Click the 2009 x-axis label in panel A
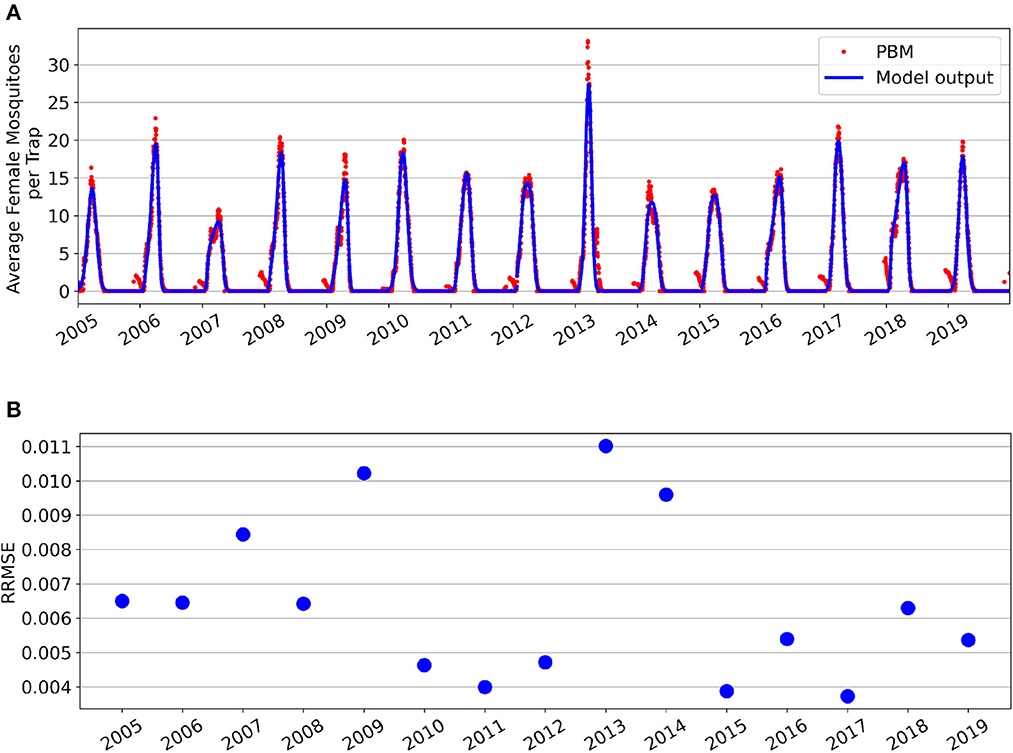 pyautogui.click(x=326, y=329)
